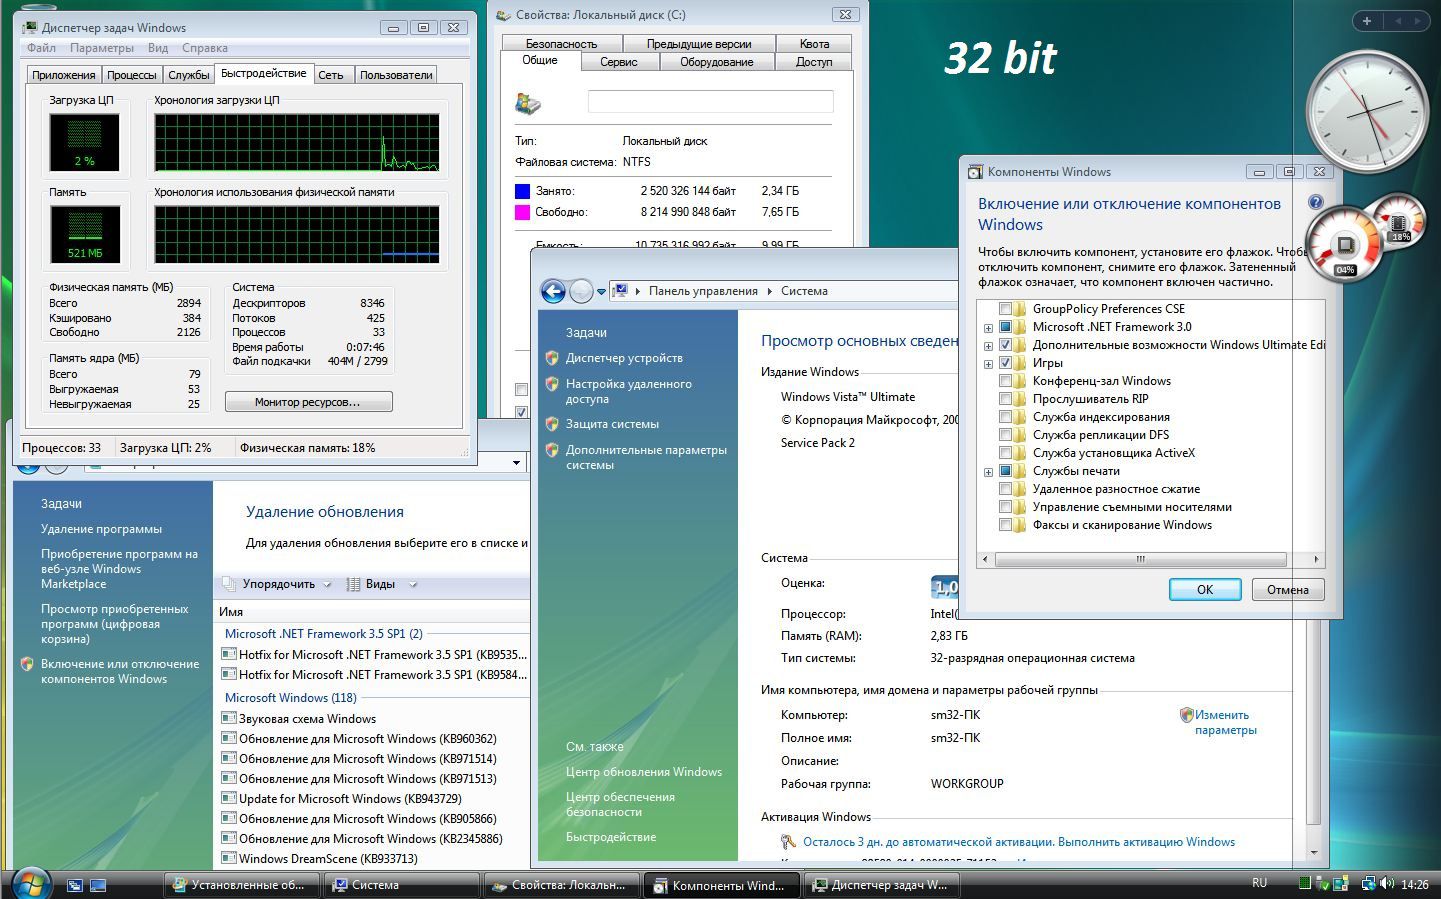Open the Безопасность tab in disk properties
Screen dimensions: 1441x899
coord(561,44)
